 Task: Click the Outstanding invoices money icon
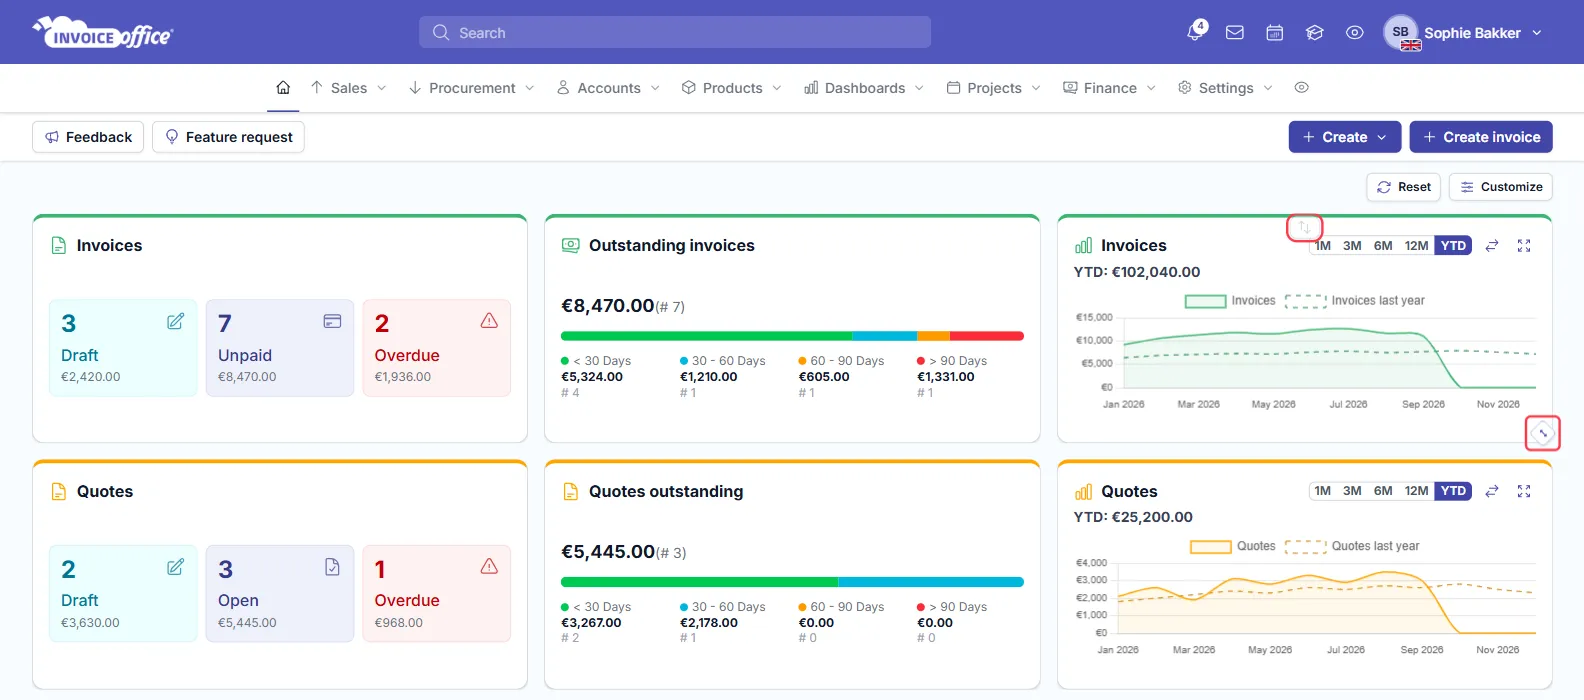tap(570, 245)
